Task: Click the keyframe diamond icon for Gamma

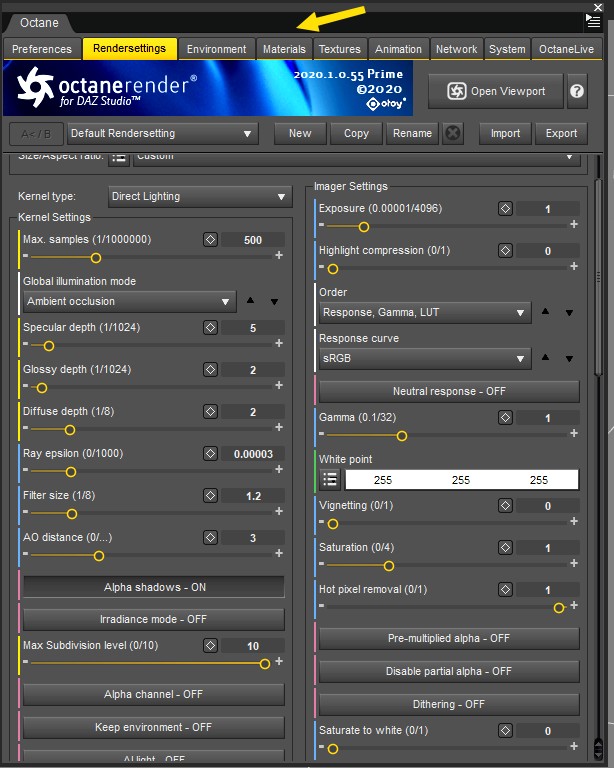Action: (x=505, y=418)
